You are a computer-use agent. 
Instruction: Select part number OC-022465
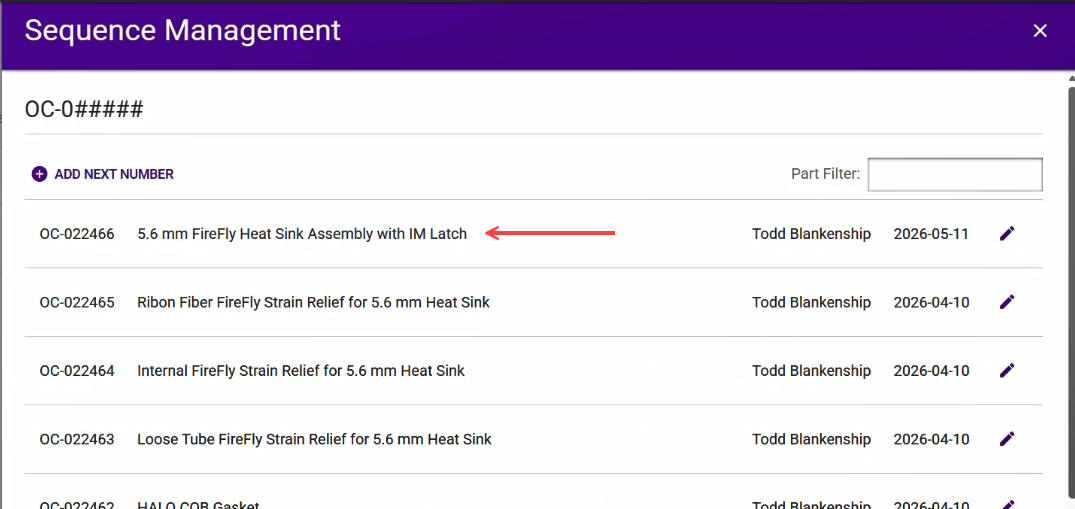click(x=77, y=303)
